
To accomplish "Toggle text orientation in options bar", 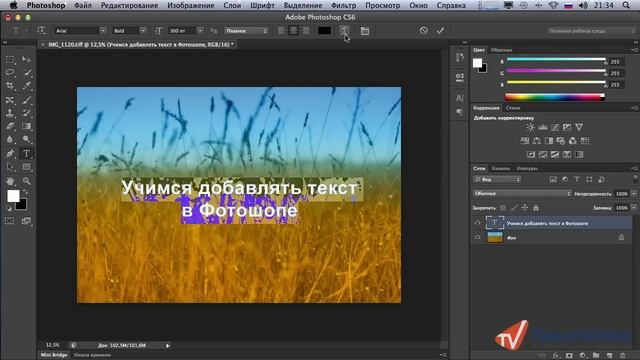I will 41,31.
